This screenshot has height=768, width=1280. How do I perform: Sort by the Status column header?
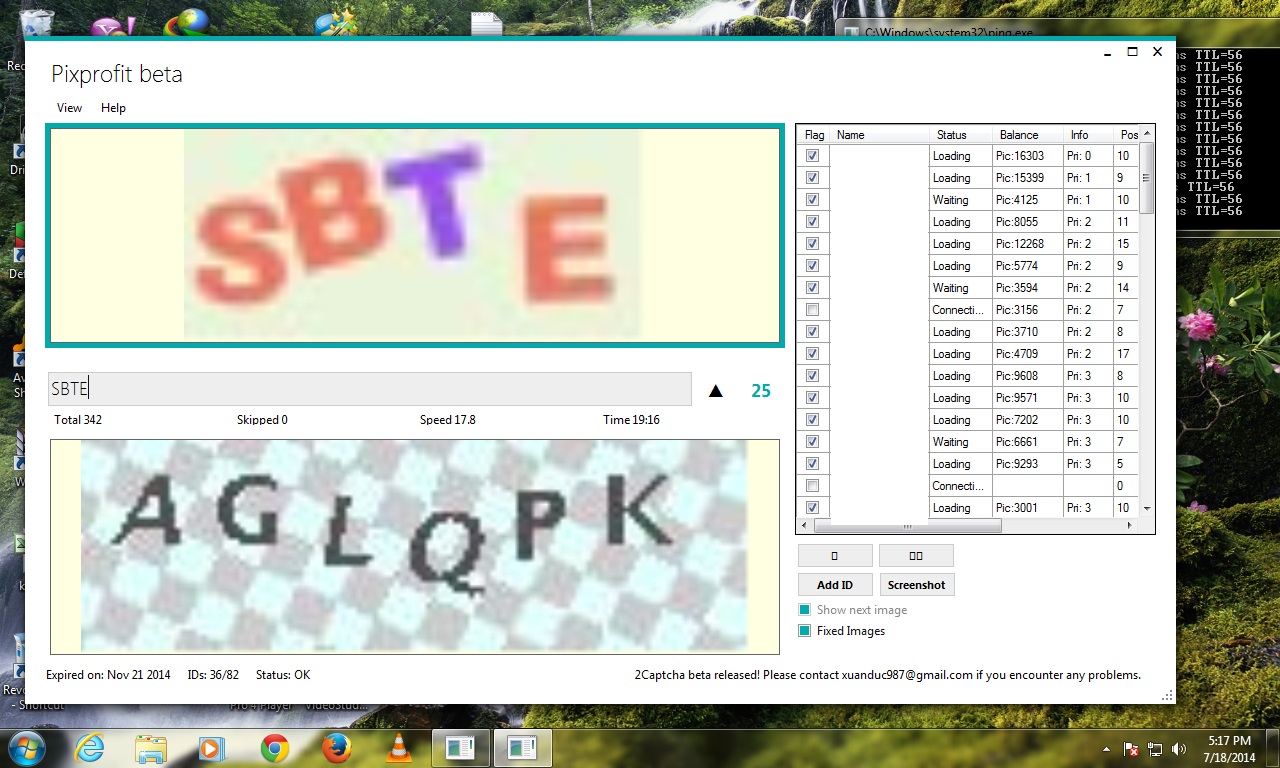click(961, 135)
